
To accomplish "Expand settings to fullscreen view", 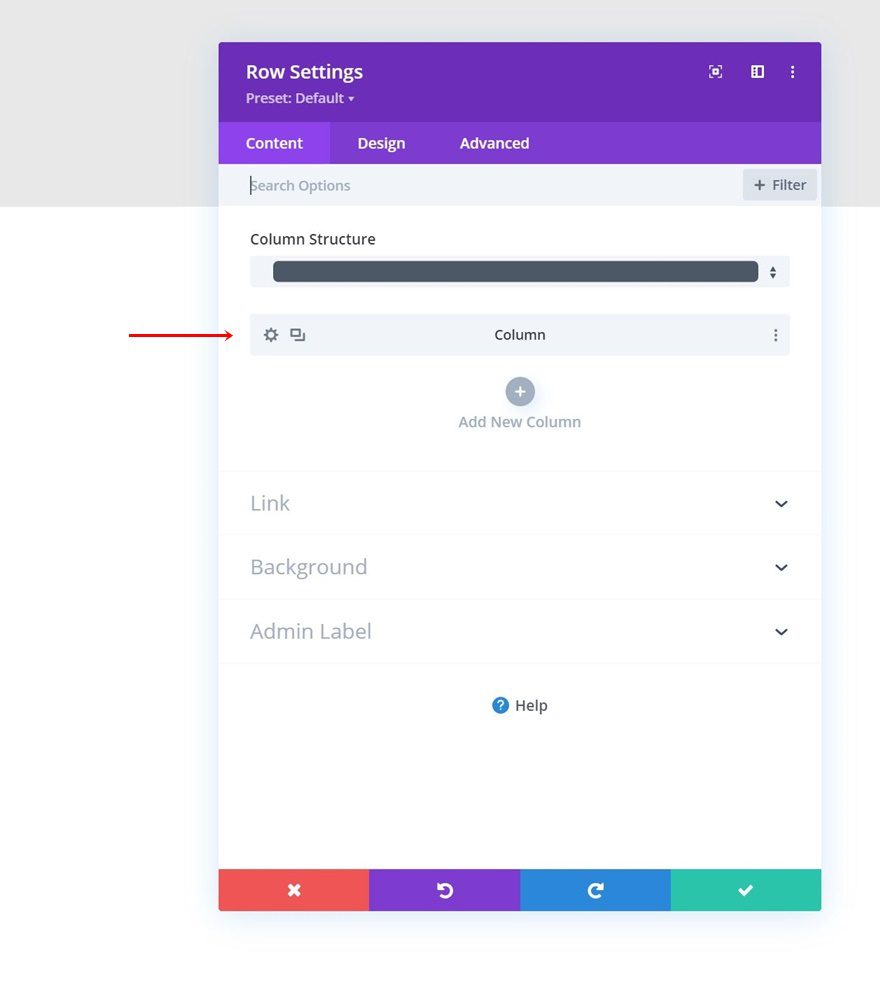I will (715, 71).
